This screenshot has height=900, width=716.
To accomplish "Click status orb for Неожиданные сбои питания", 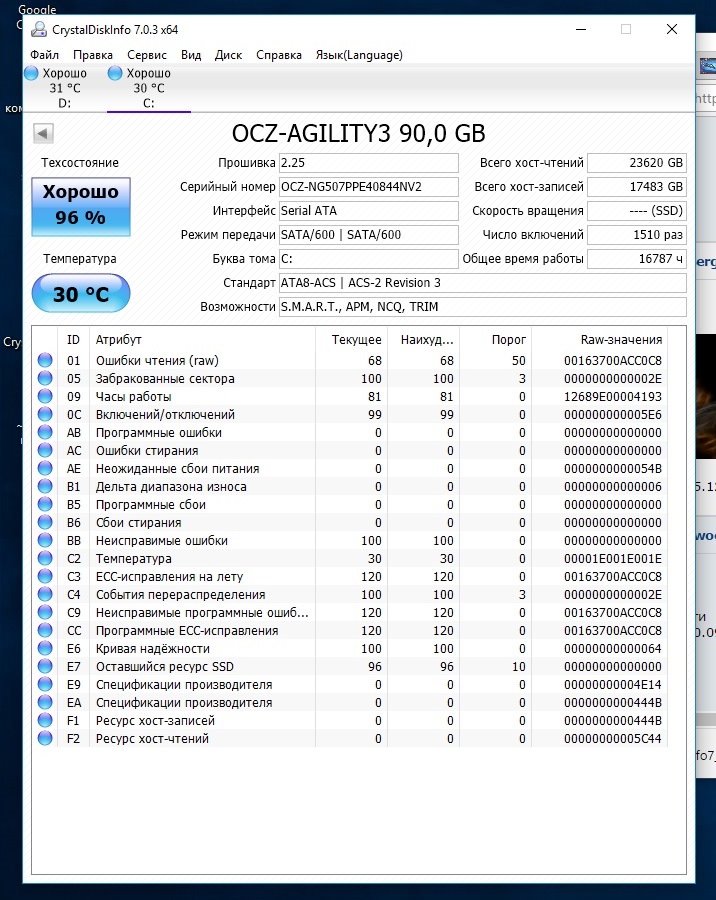I will [x=45, y=468].
